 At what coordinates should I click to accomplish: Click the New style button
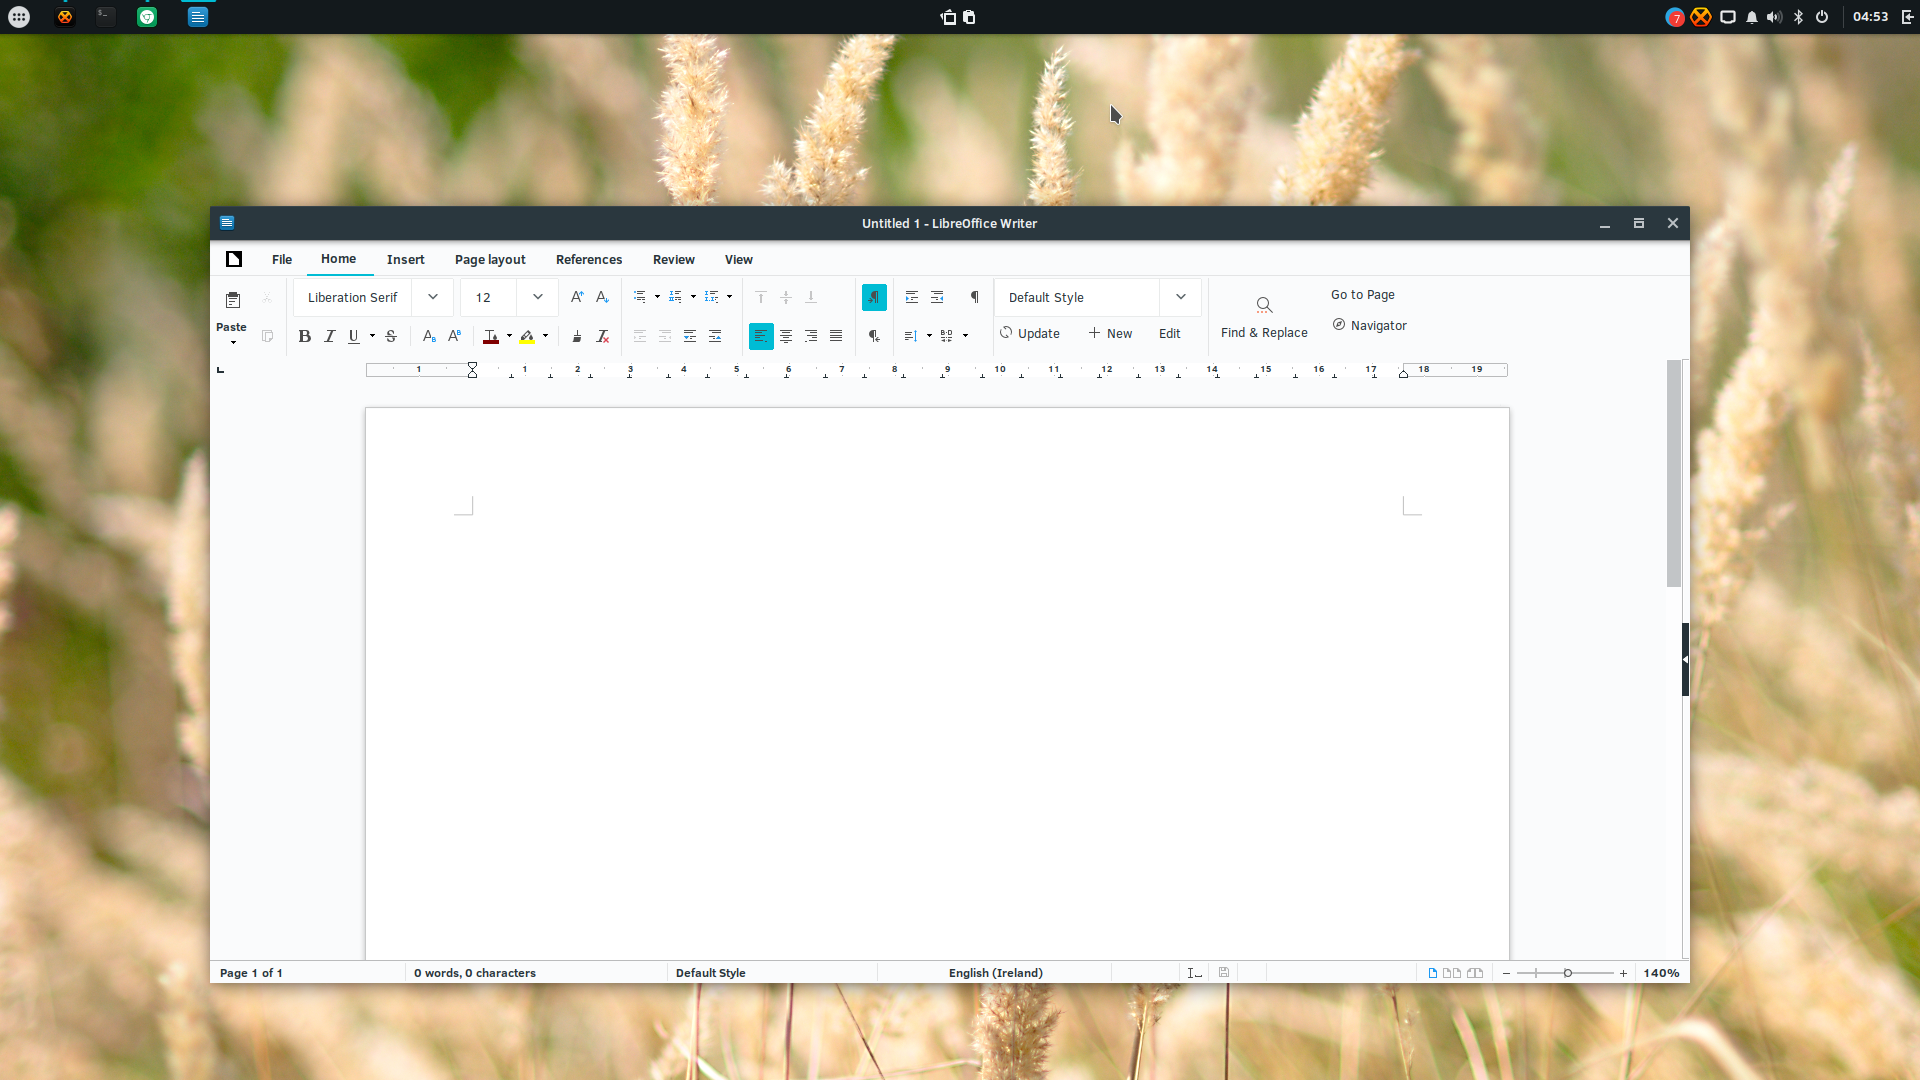coord(1110,333)
